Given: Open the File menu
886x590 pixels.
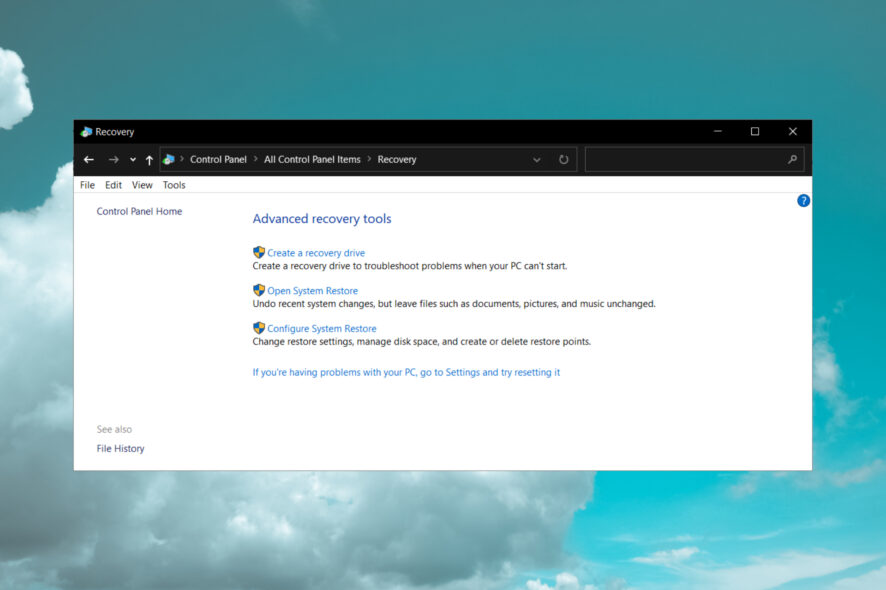Looking at the screenshot, I should [x=86, y=184].
